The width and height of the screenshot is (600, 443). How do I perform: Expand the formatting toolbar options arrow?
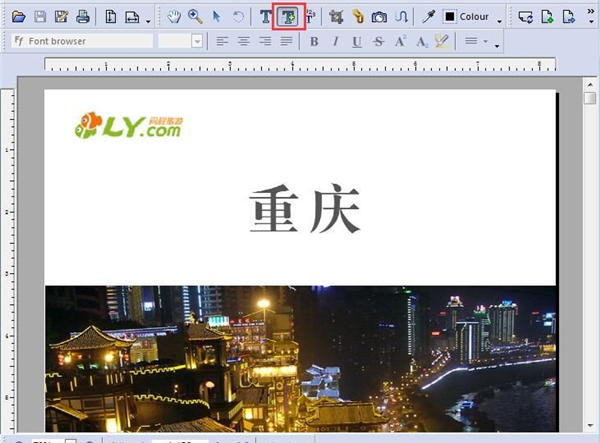click(x=497, y=46)
